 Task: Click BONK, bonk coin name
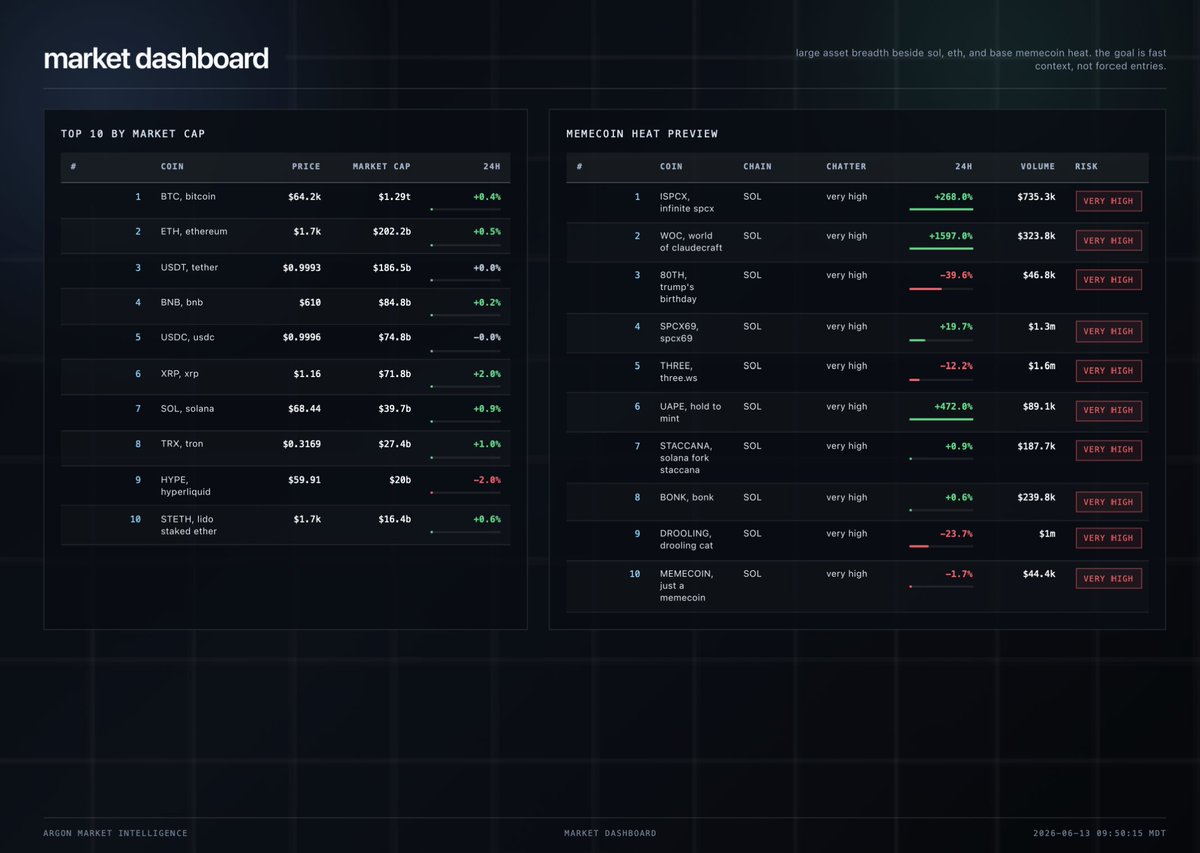(687, 498)
